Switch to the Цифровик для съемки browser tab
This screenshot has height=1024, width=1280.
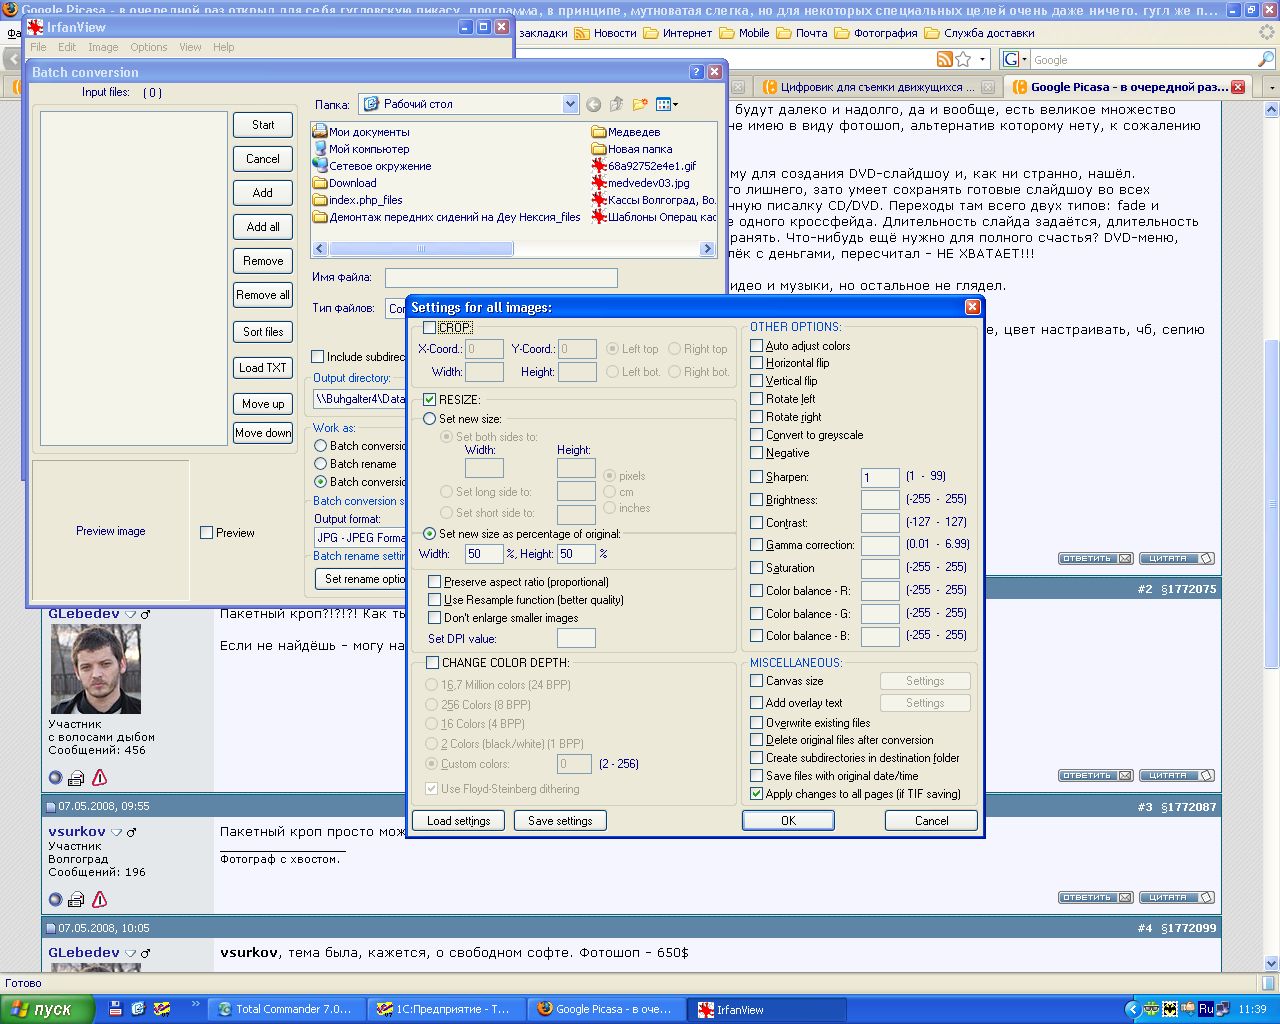[870, 87]
